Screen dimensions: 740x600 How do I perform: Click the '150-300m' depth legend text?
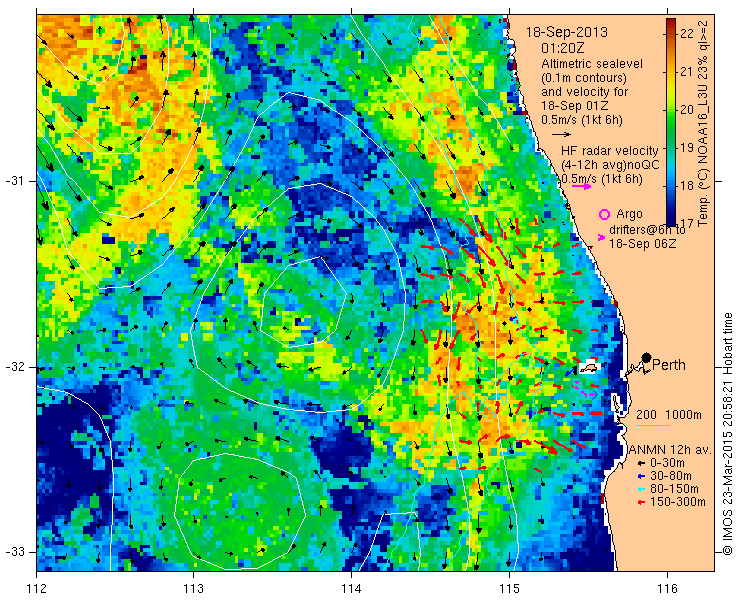click(678, 502)
